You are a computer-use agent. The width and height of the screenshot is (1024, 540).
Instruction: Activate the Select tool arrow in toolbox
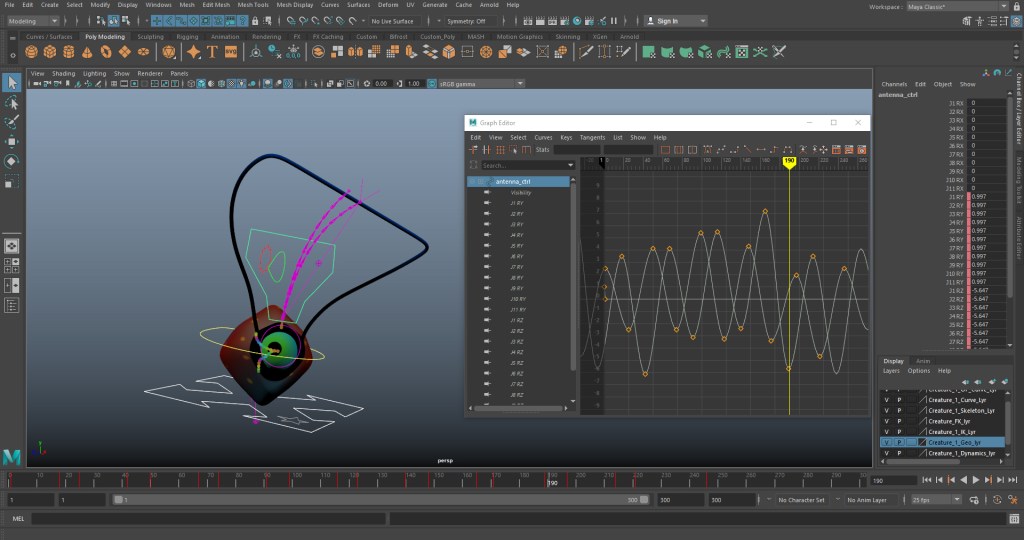tap(12, 82)
